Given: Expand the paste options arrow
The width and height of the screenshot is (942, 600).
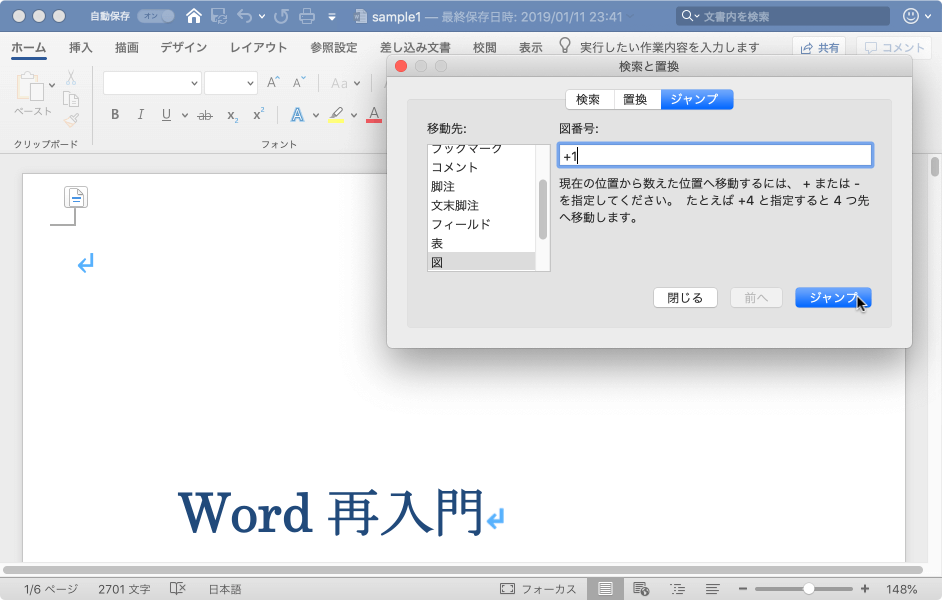Looking at the screenshot, I should click(x=52, y=85).
